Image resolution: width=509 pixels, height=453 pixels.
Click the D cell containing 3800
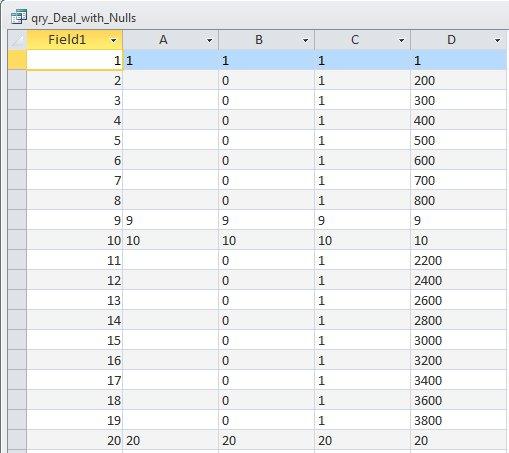(x=459, y=420)
